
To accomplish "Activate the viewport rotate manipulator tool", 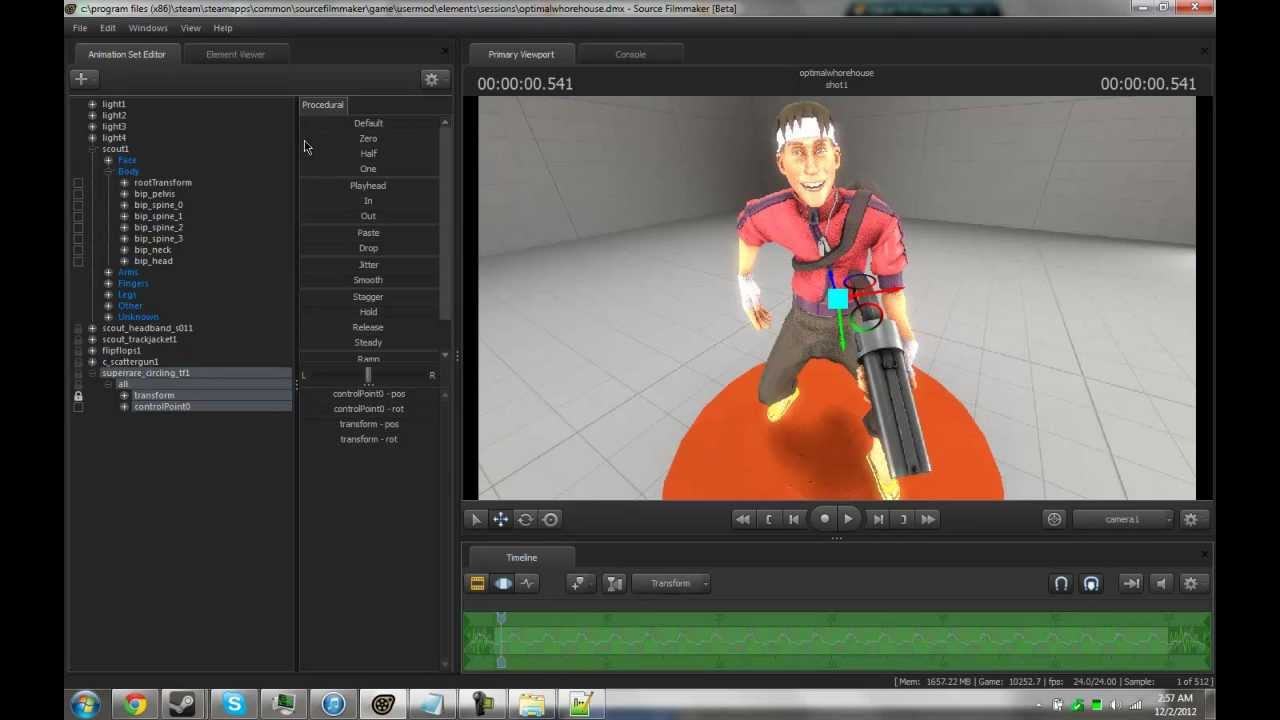I will [x=525, y=519].
